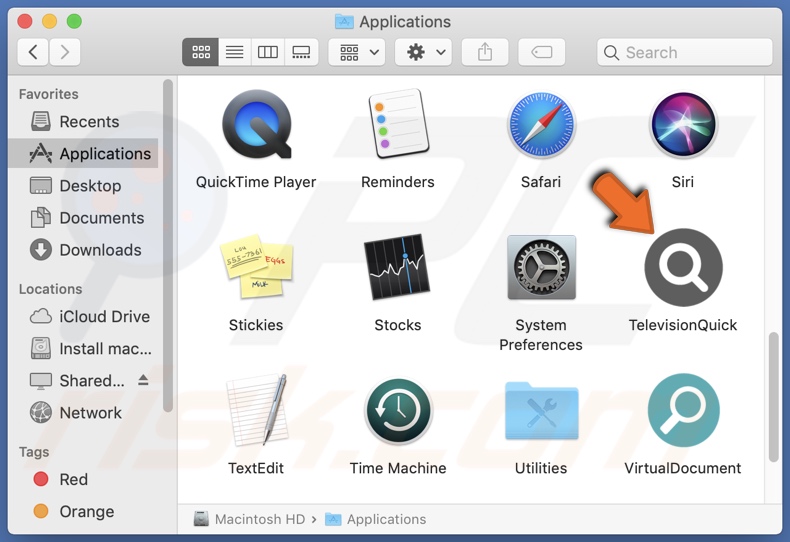
Task: Open Documents in the sidebar
Action: [83, 218]
